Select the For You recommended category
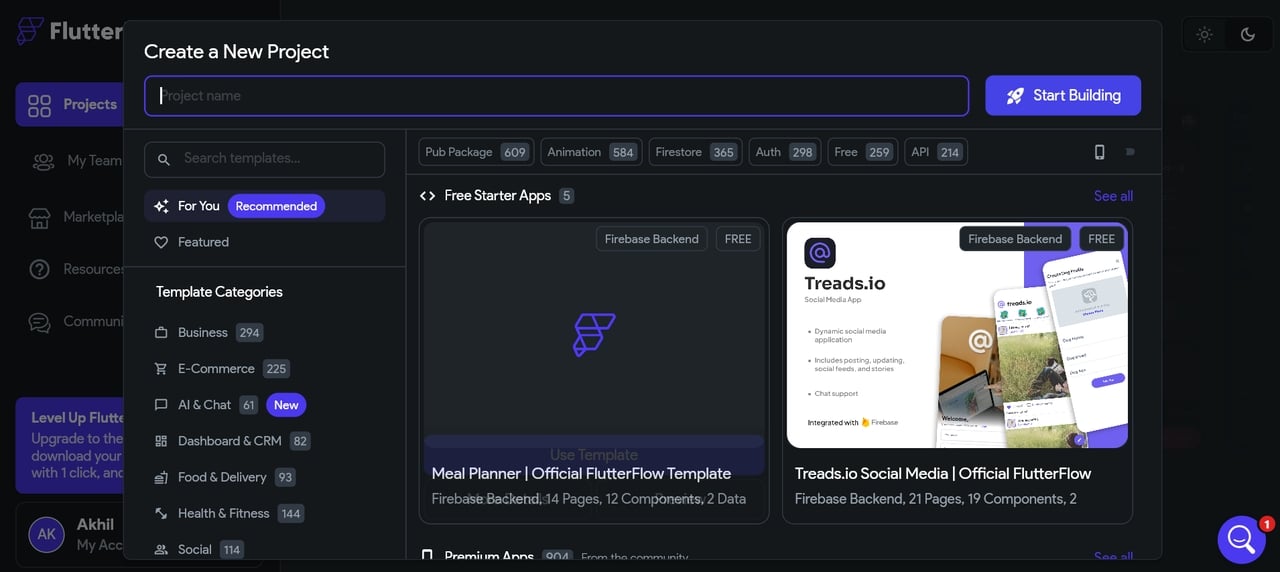The width and height of the screenshot is (1280, 572). pyautogui.click(x=264, y=206)
